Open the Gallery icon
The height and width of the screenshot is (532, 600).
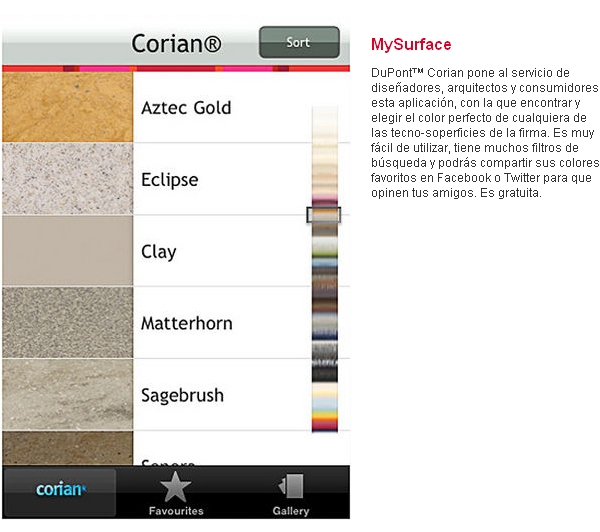[x=291, y=487]
